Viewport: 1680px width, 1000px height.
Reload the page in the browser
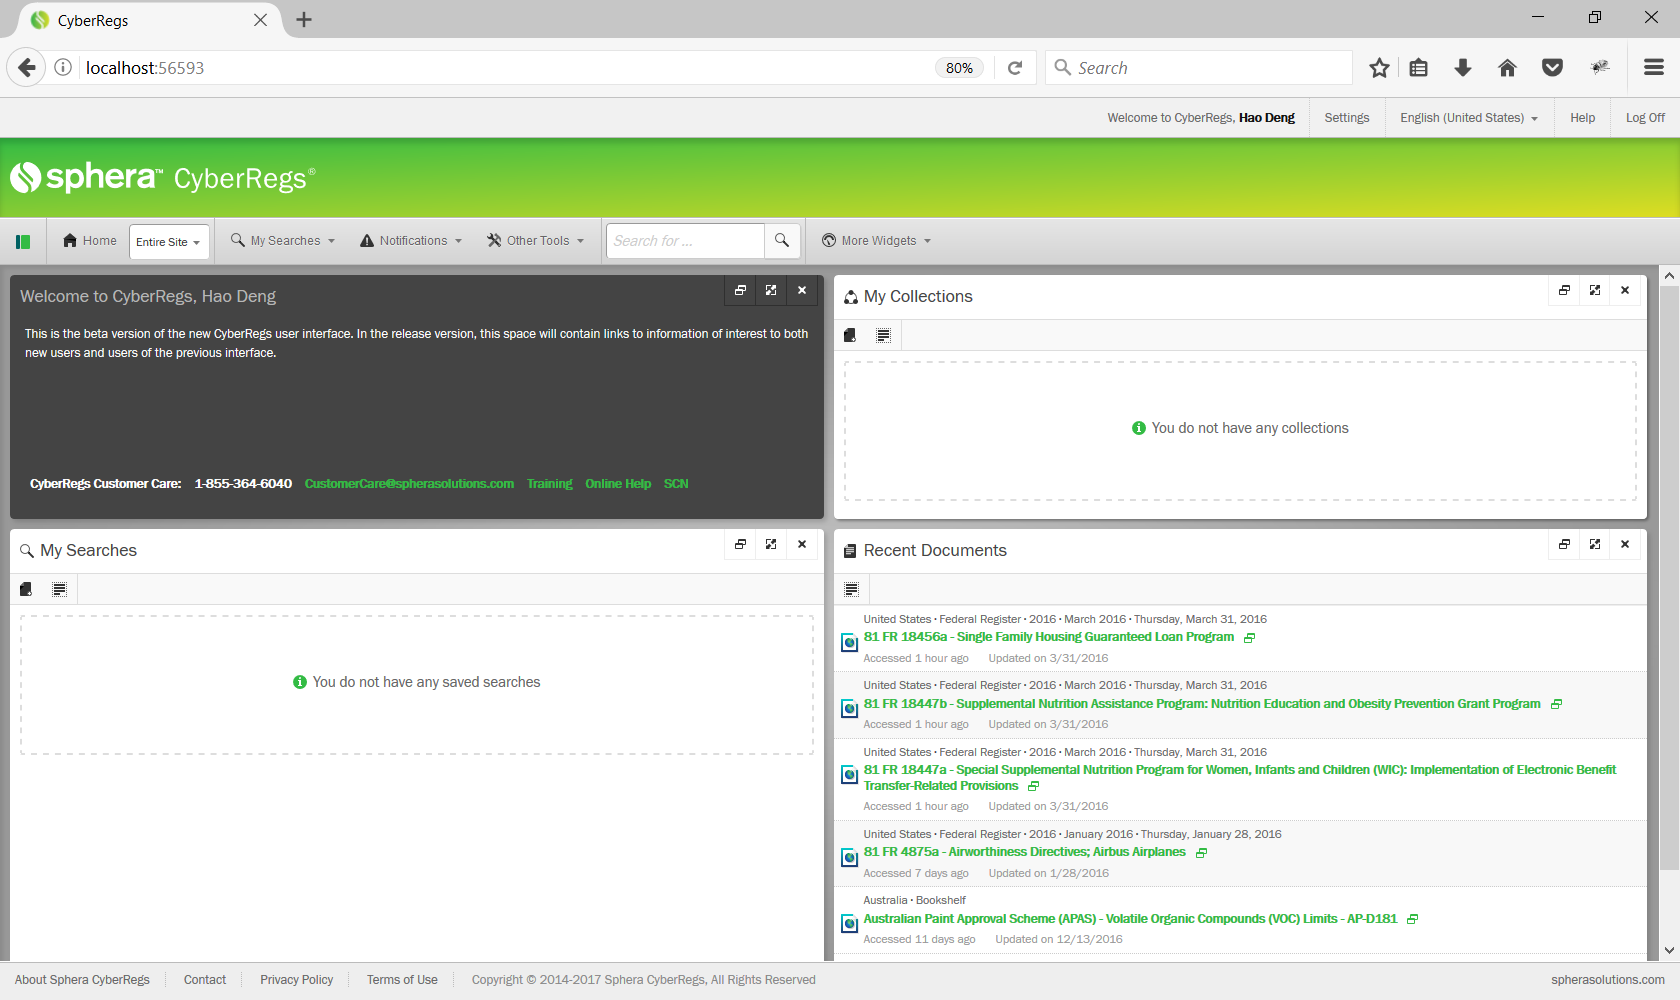1015,68
